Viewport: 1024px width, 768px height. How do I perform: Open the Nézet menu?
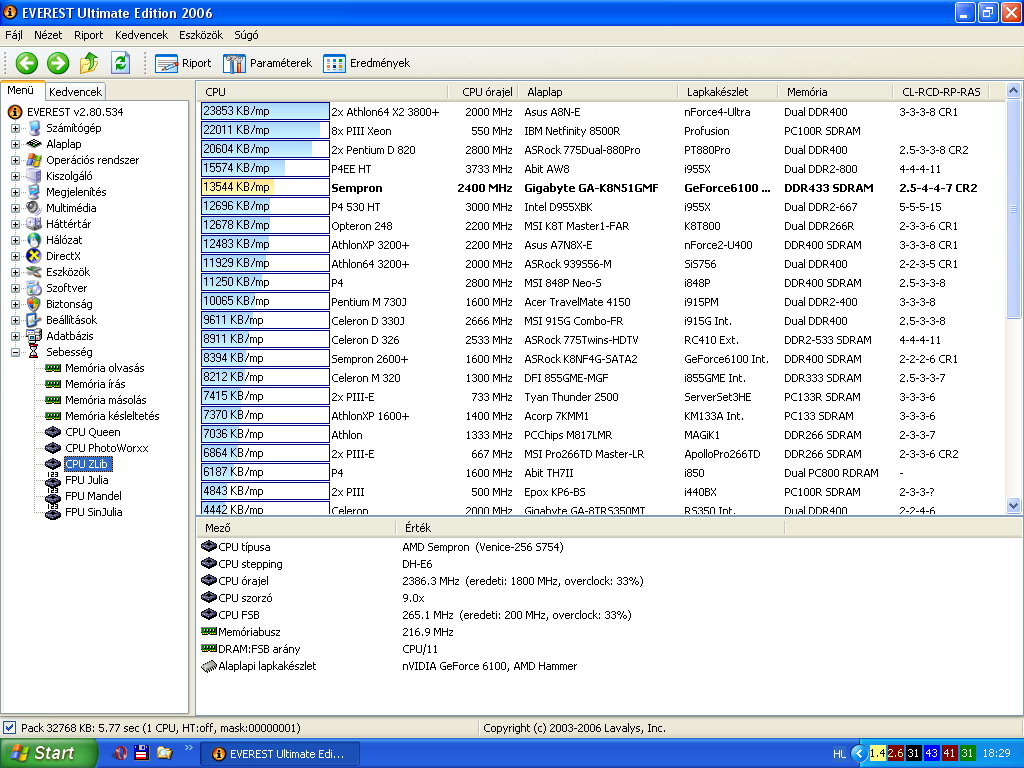[48, 35]
